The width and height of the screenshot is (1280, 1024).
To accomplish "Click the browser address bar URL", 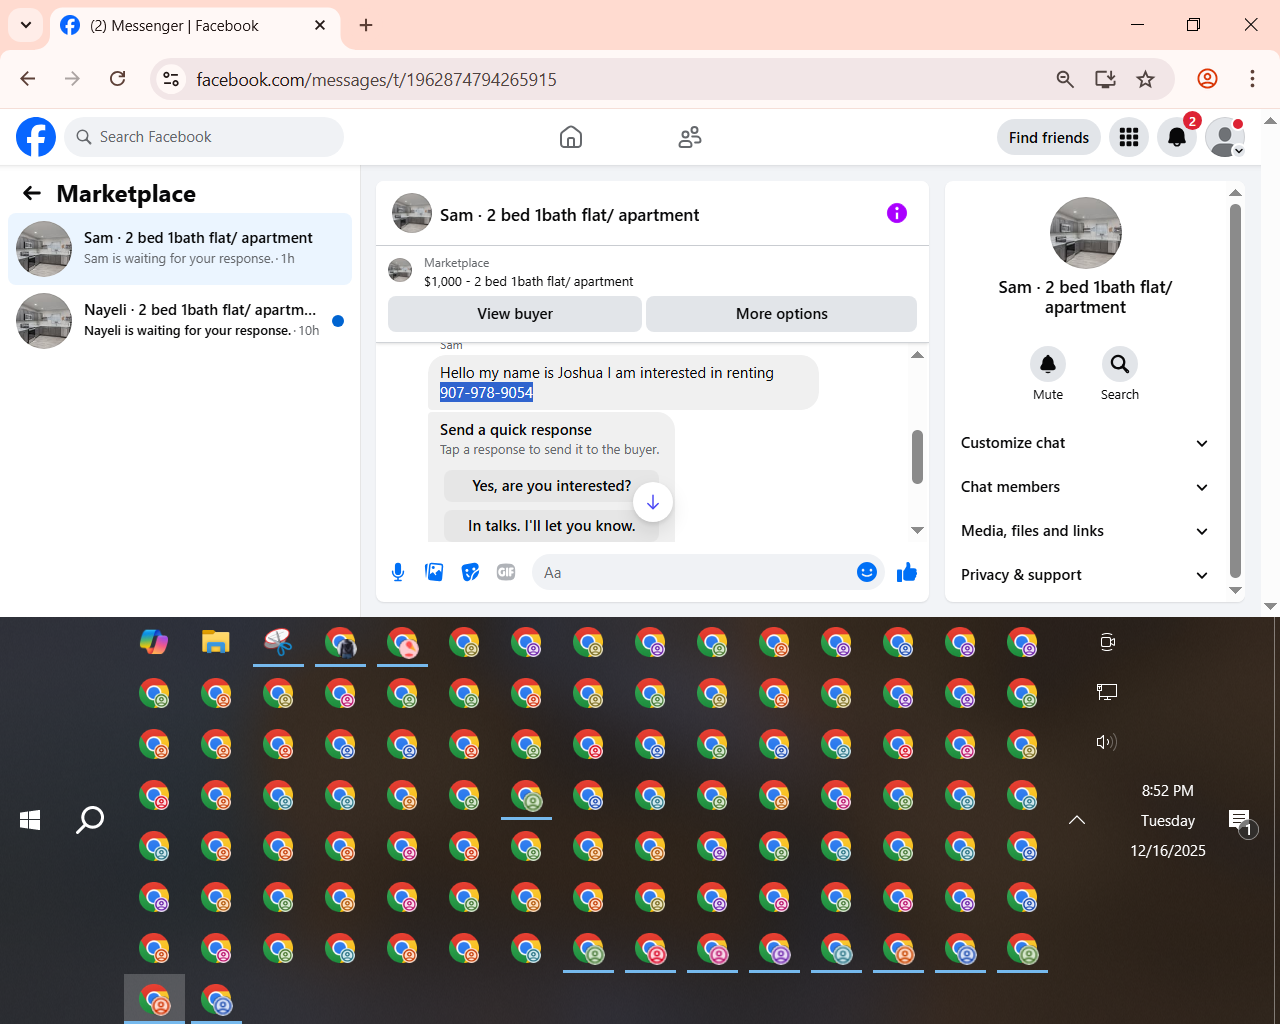I will click(377, 80).
